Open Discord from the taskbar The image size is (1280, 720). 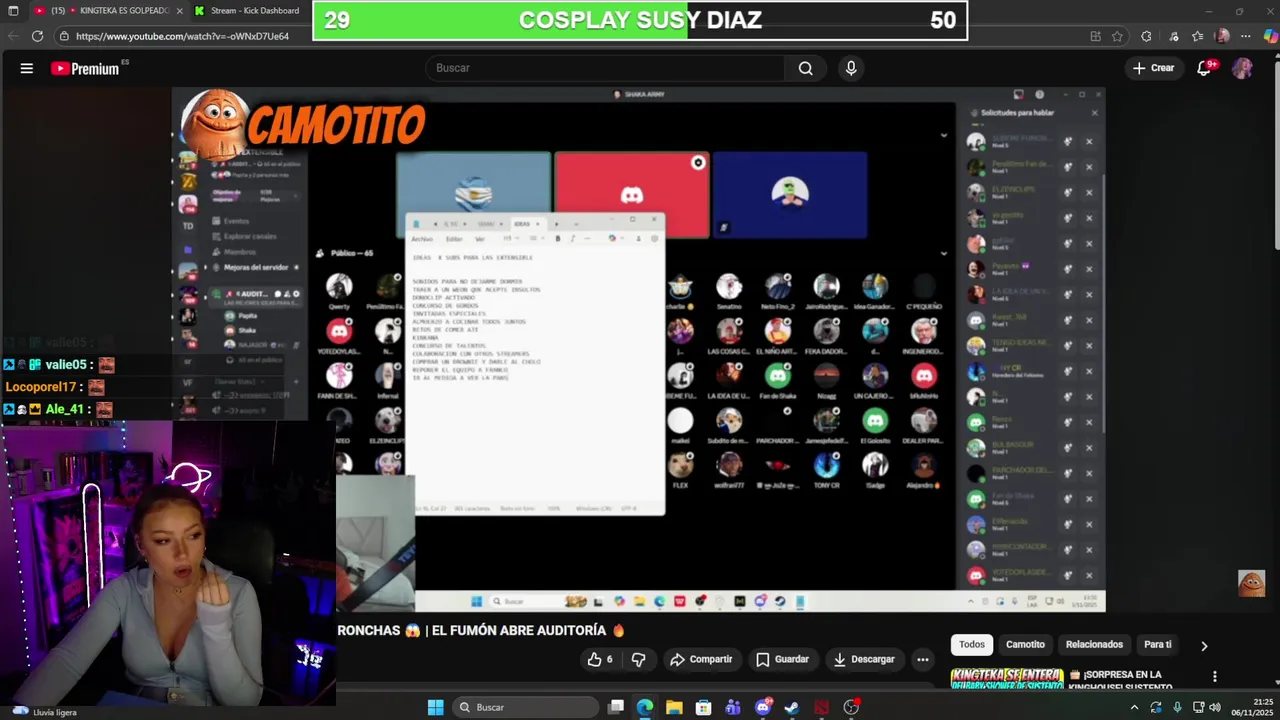(x=763, y=707)
